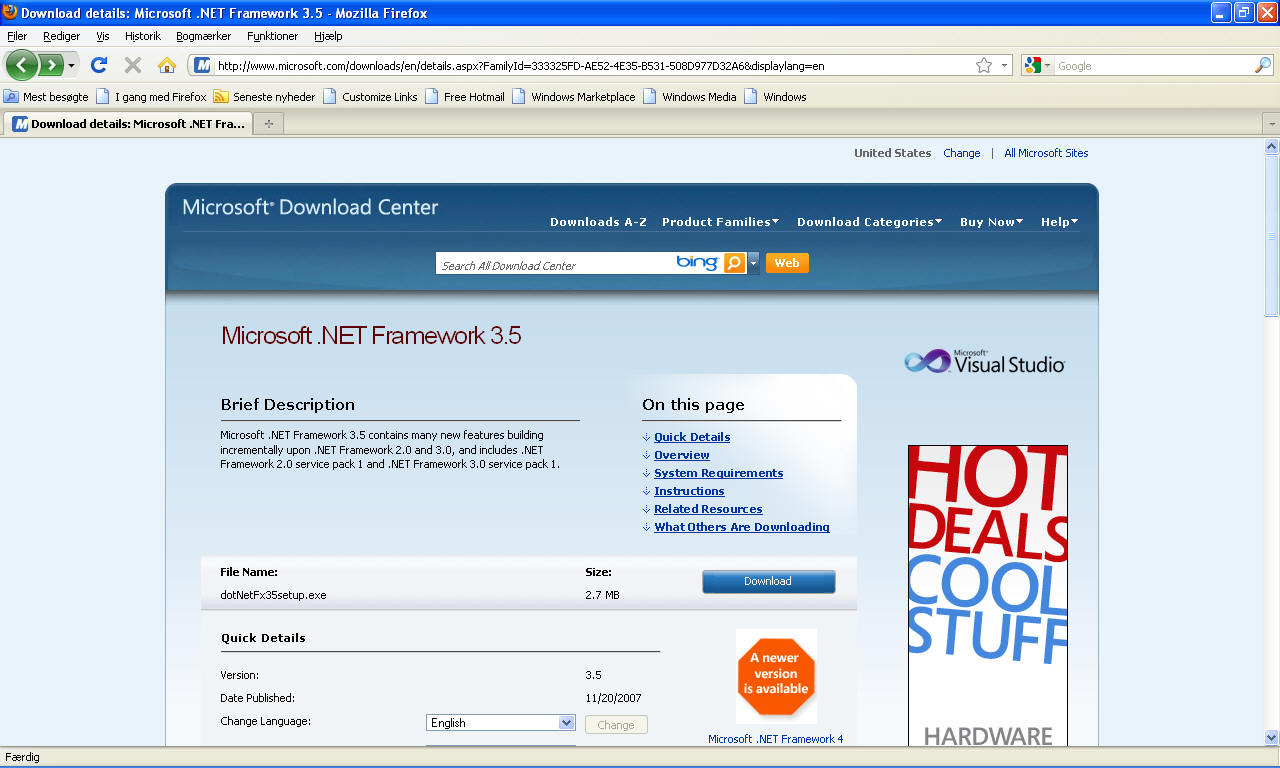Open the Funktioner menu
Viewport: 1280px width, 768px height.
pyautogui.click(x=273, y=36)
